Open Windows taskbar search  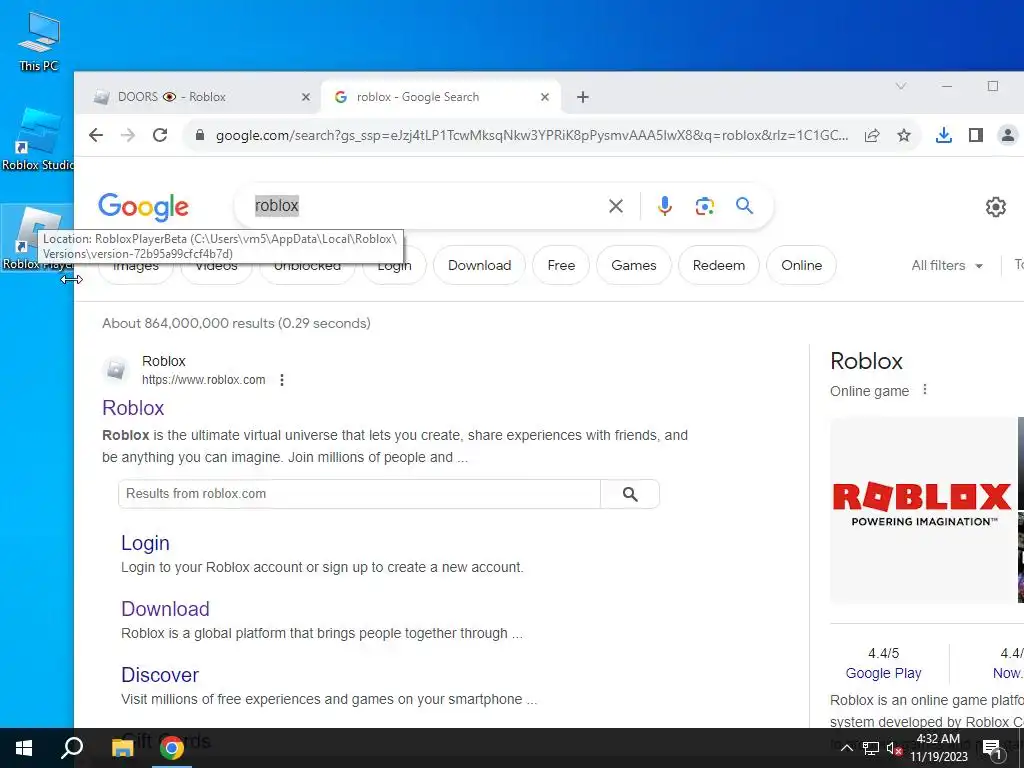coord(72,748)
